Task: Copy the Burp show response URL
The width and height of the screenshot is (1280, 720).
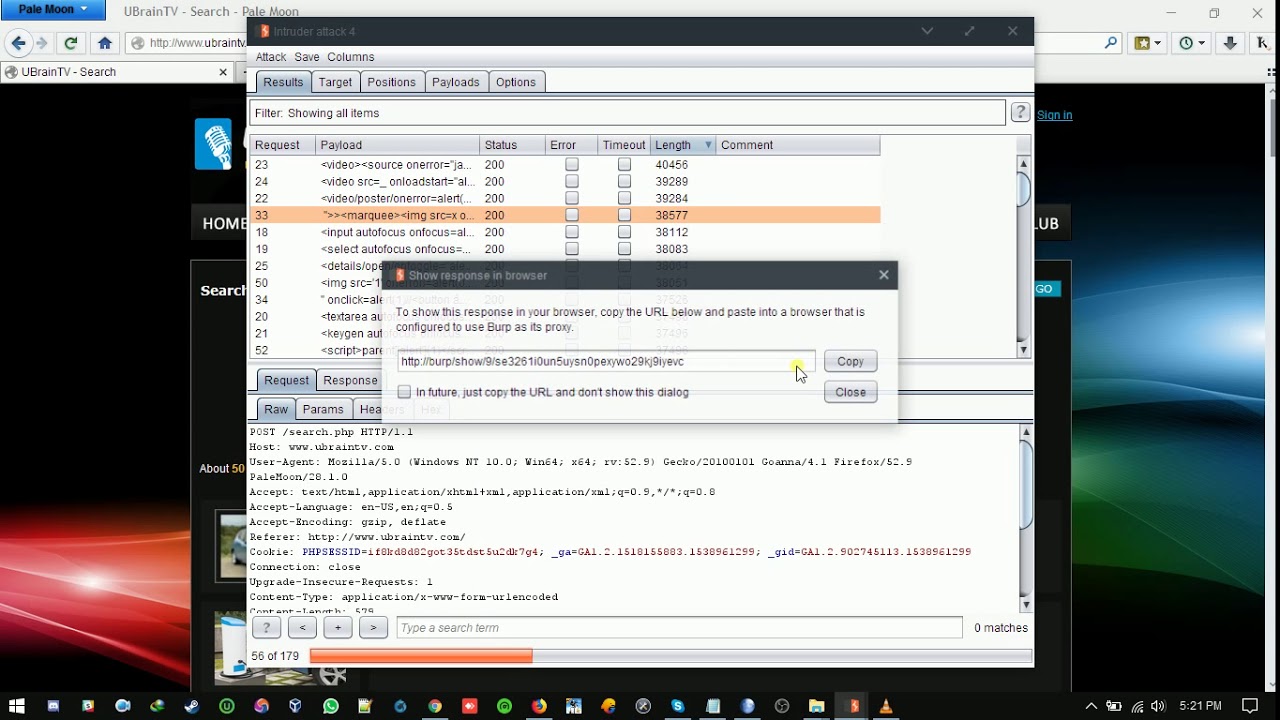Action: (x=850, y=361)
